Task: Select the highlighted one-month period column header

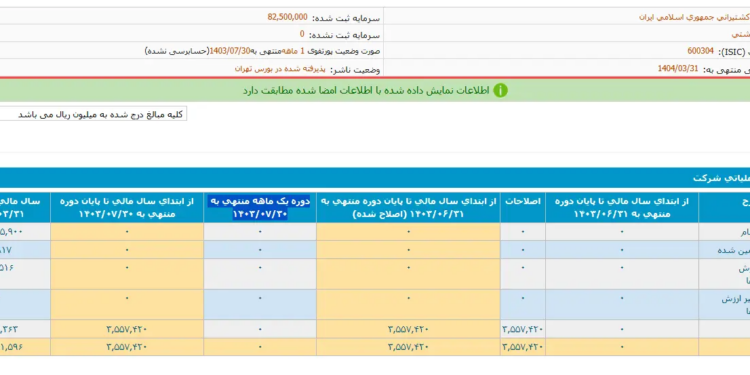Action: point(260,208)
